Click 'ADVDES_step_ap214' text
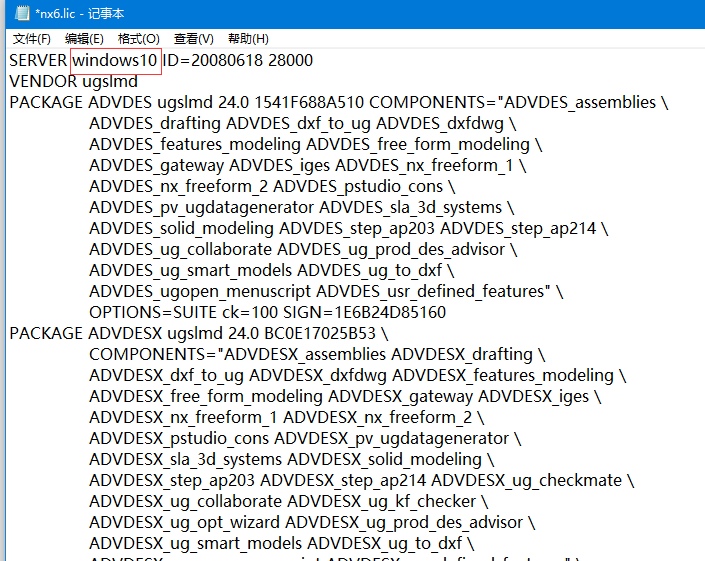Screen dimensions: 705x561 (x=518, y=228)
